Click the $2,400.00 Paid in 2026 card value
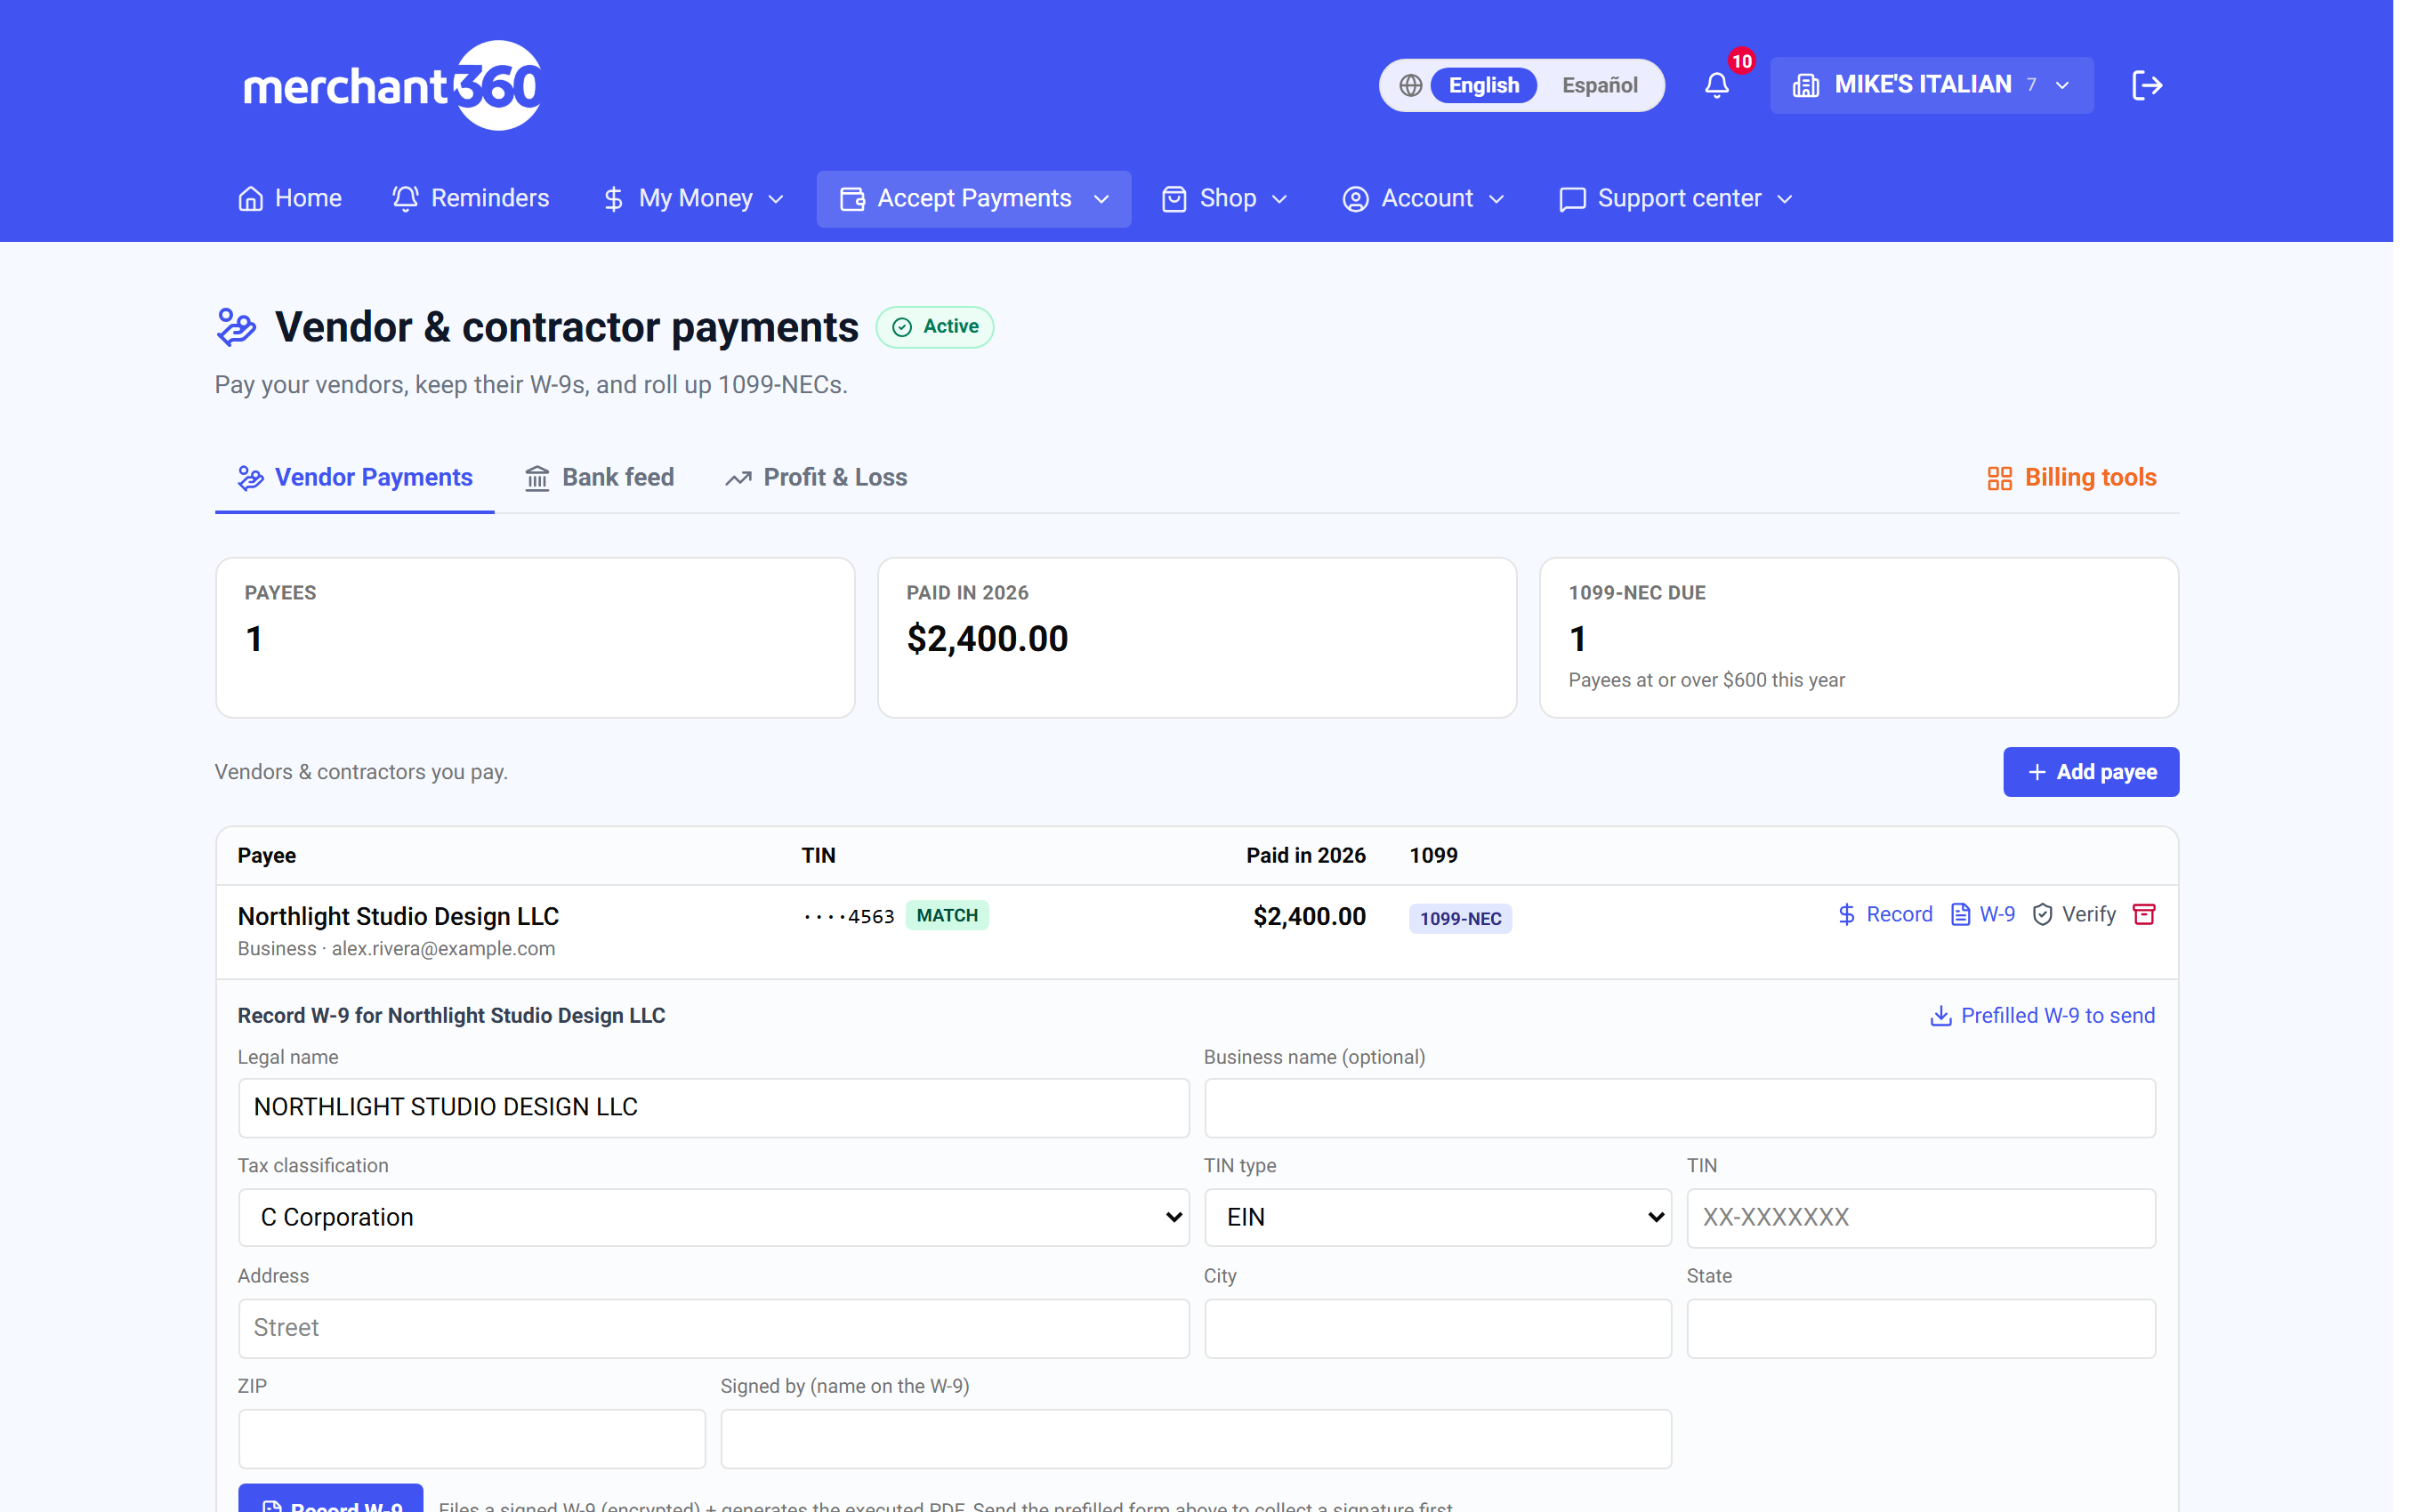 pos(987,639)
